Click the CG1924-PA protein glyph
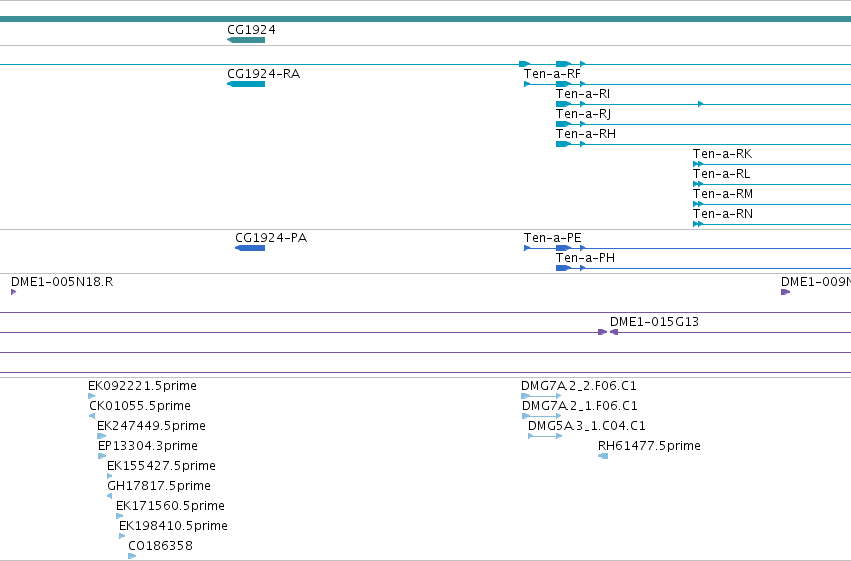 pos(250,248)
